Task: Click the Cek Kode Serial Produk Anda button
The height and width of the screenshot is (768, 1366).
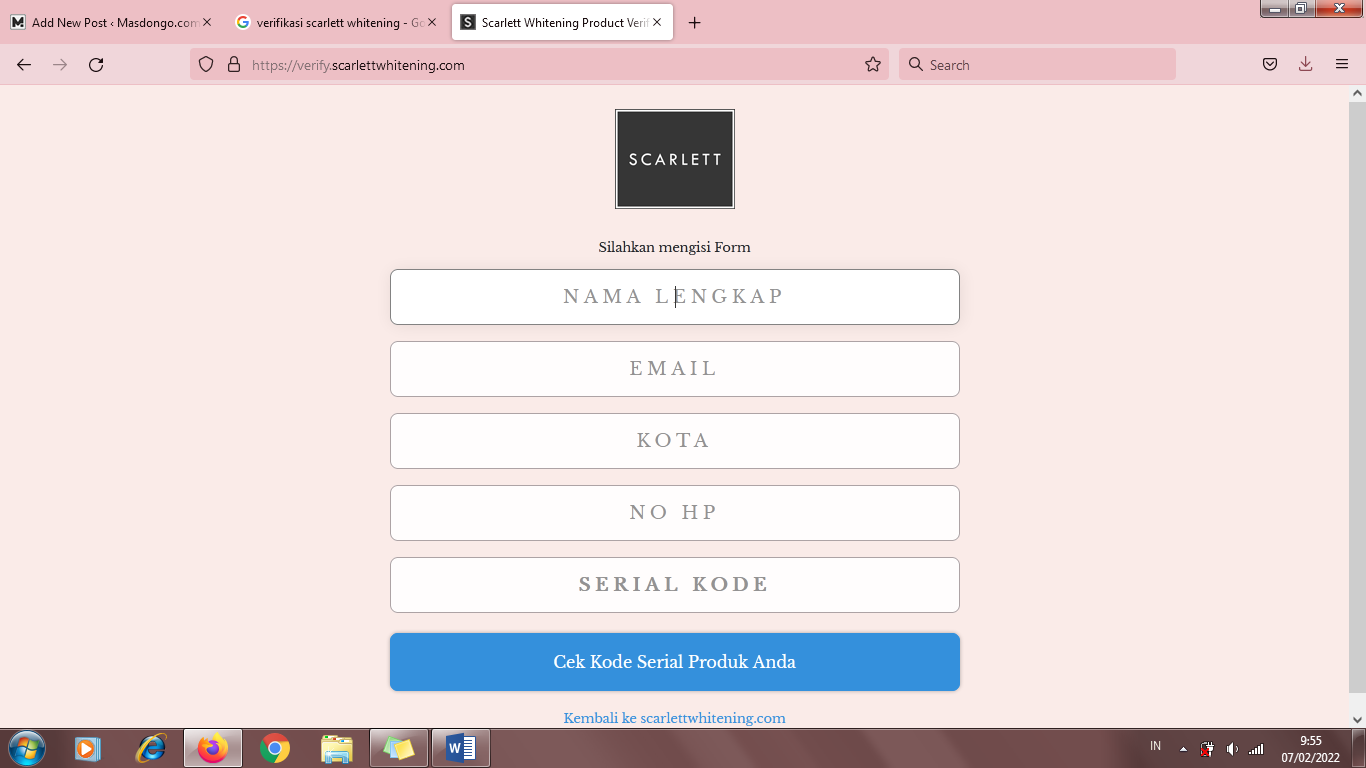Action: coord(674,661)
